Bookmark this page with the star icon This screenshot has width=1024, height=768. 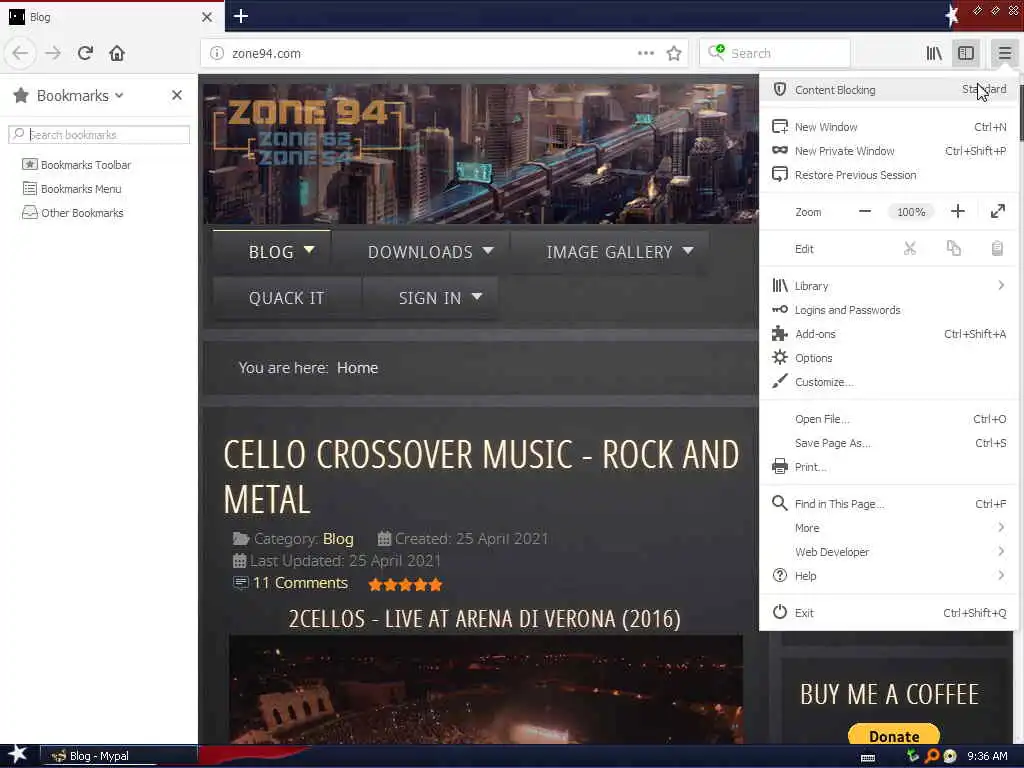[674, 54]
